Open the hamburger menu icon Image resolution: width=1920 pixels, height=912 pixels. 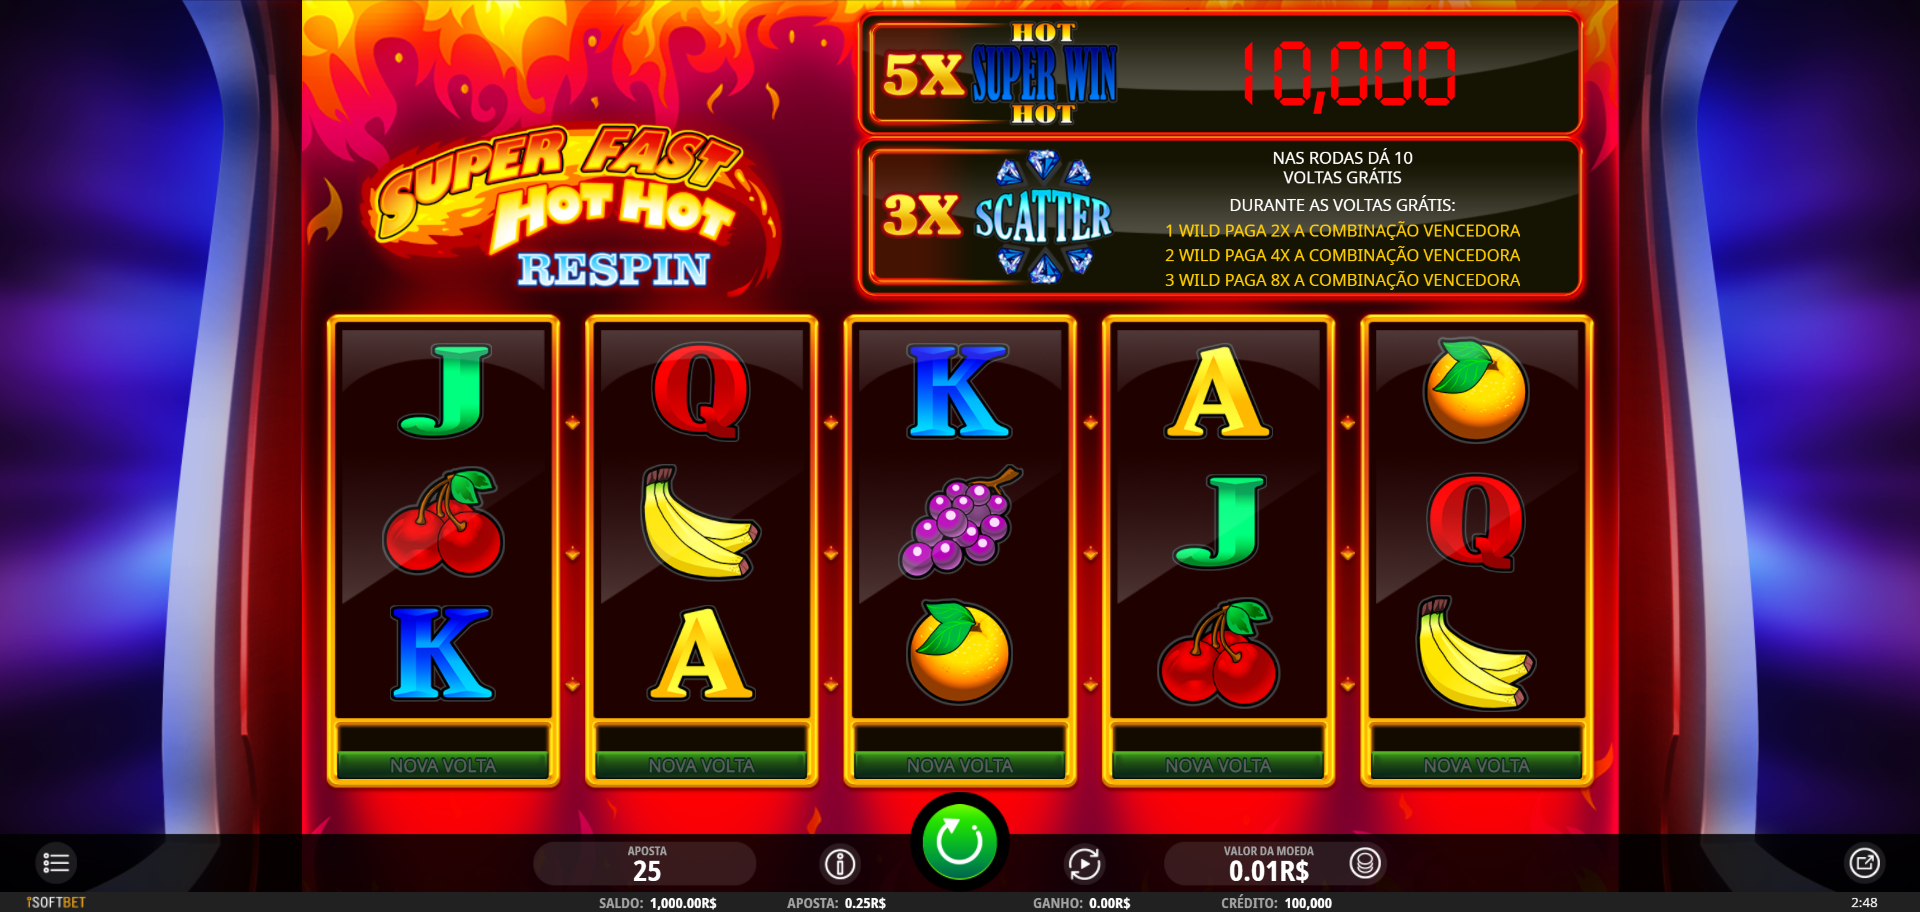click(56, 863)
